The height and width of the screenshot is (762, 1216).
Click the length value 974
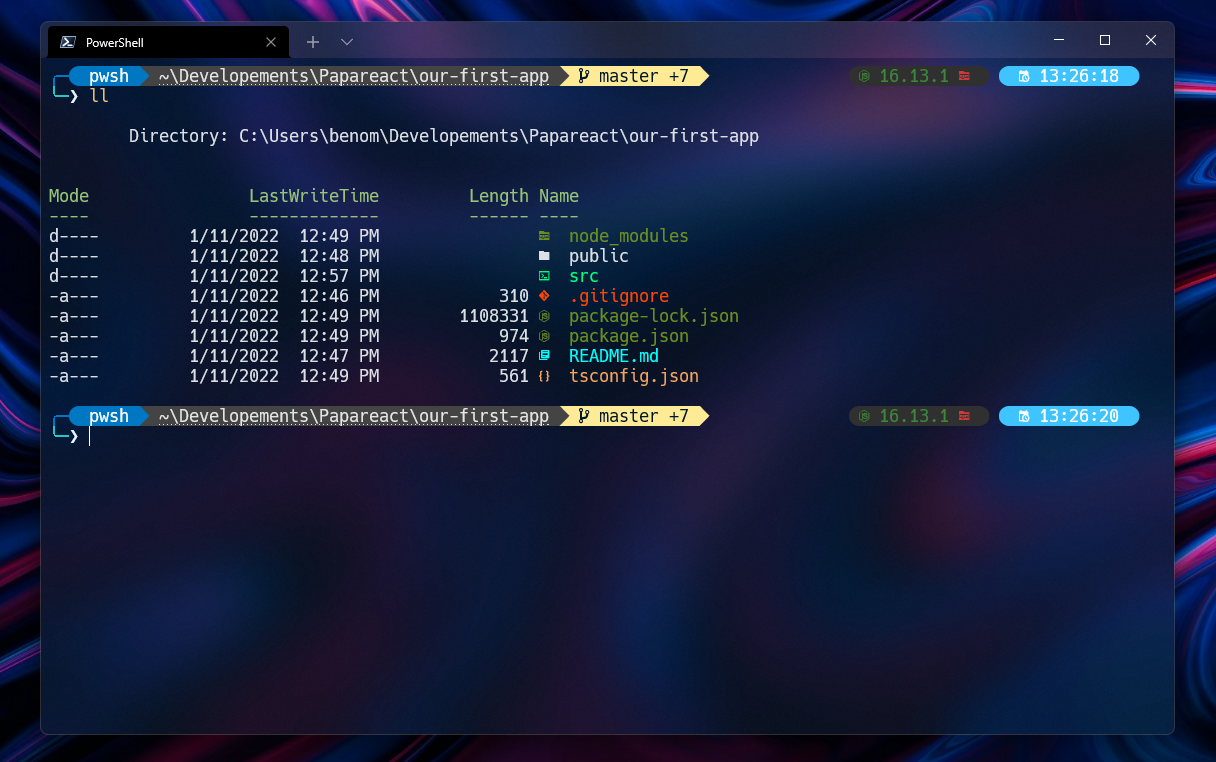click(514, 336)
